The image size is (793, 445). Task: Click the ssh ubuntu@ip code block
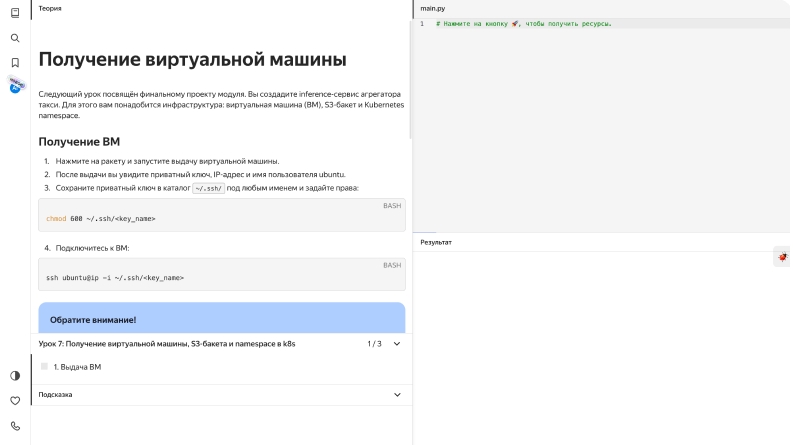(x=221, y=276)
